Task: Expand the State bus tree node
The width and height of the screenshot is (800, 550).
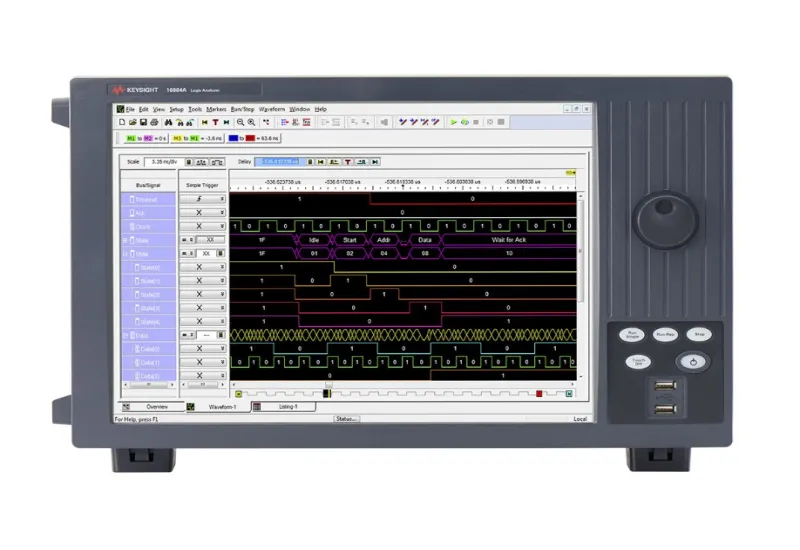Action: coord(126,240)
